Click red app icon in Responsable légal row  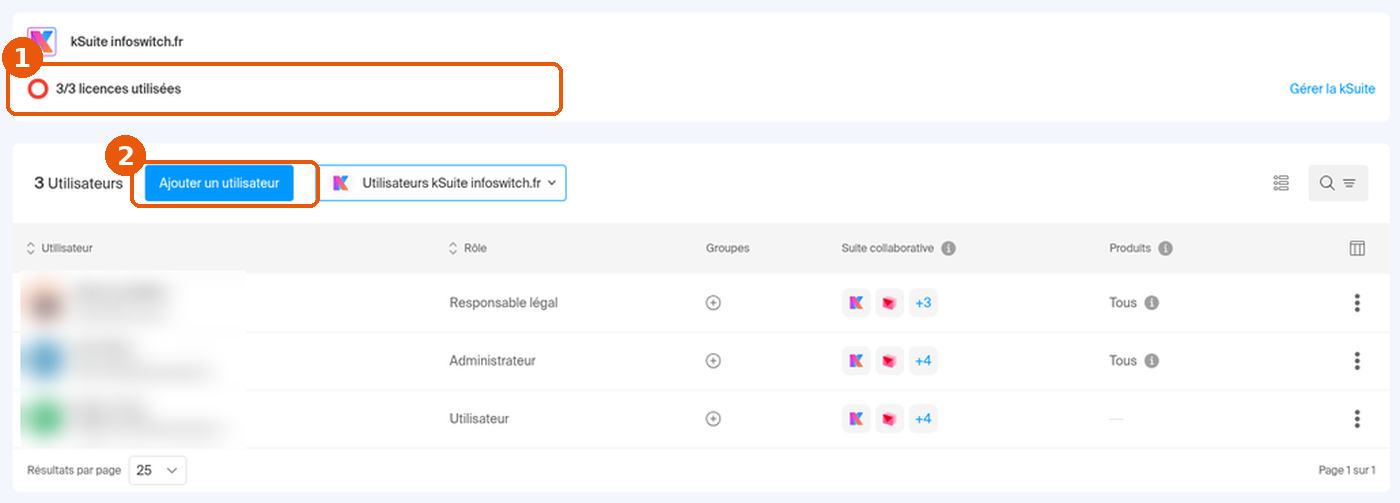(890, 303)
